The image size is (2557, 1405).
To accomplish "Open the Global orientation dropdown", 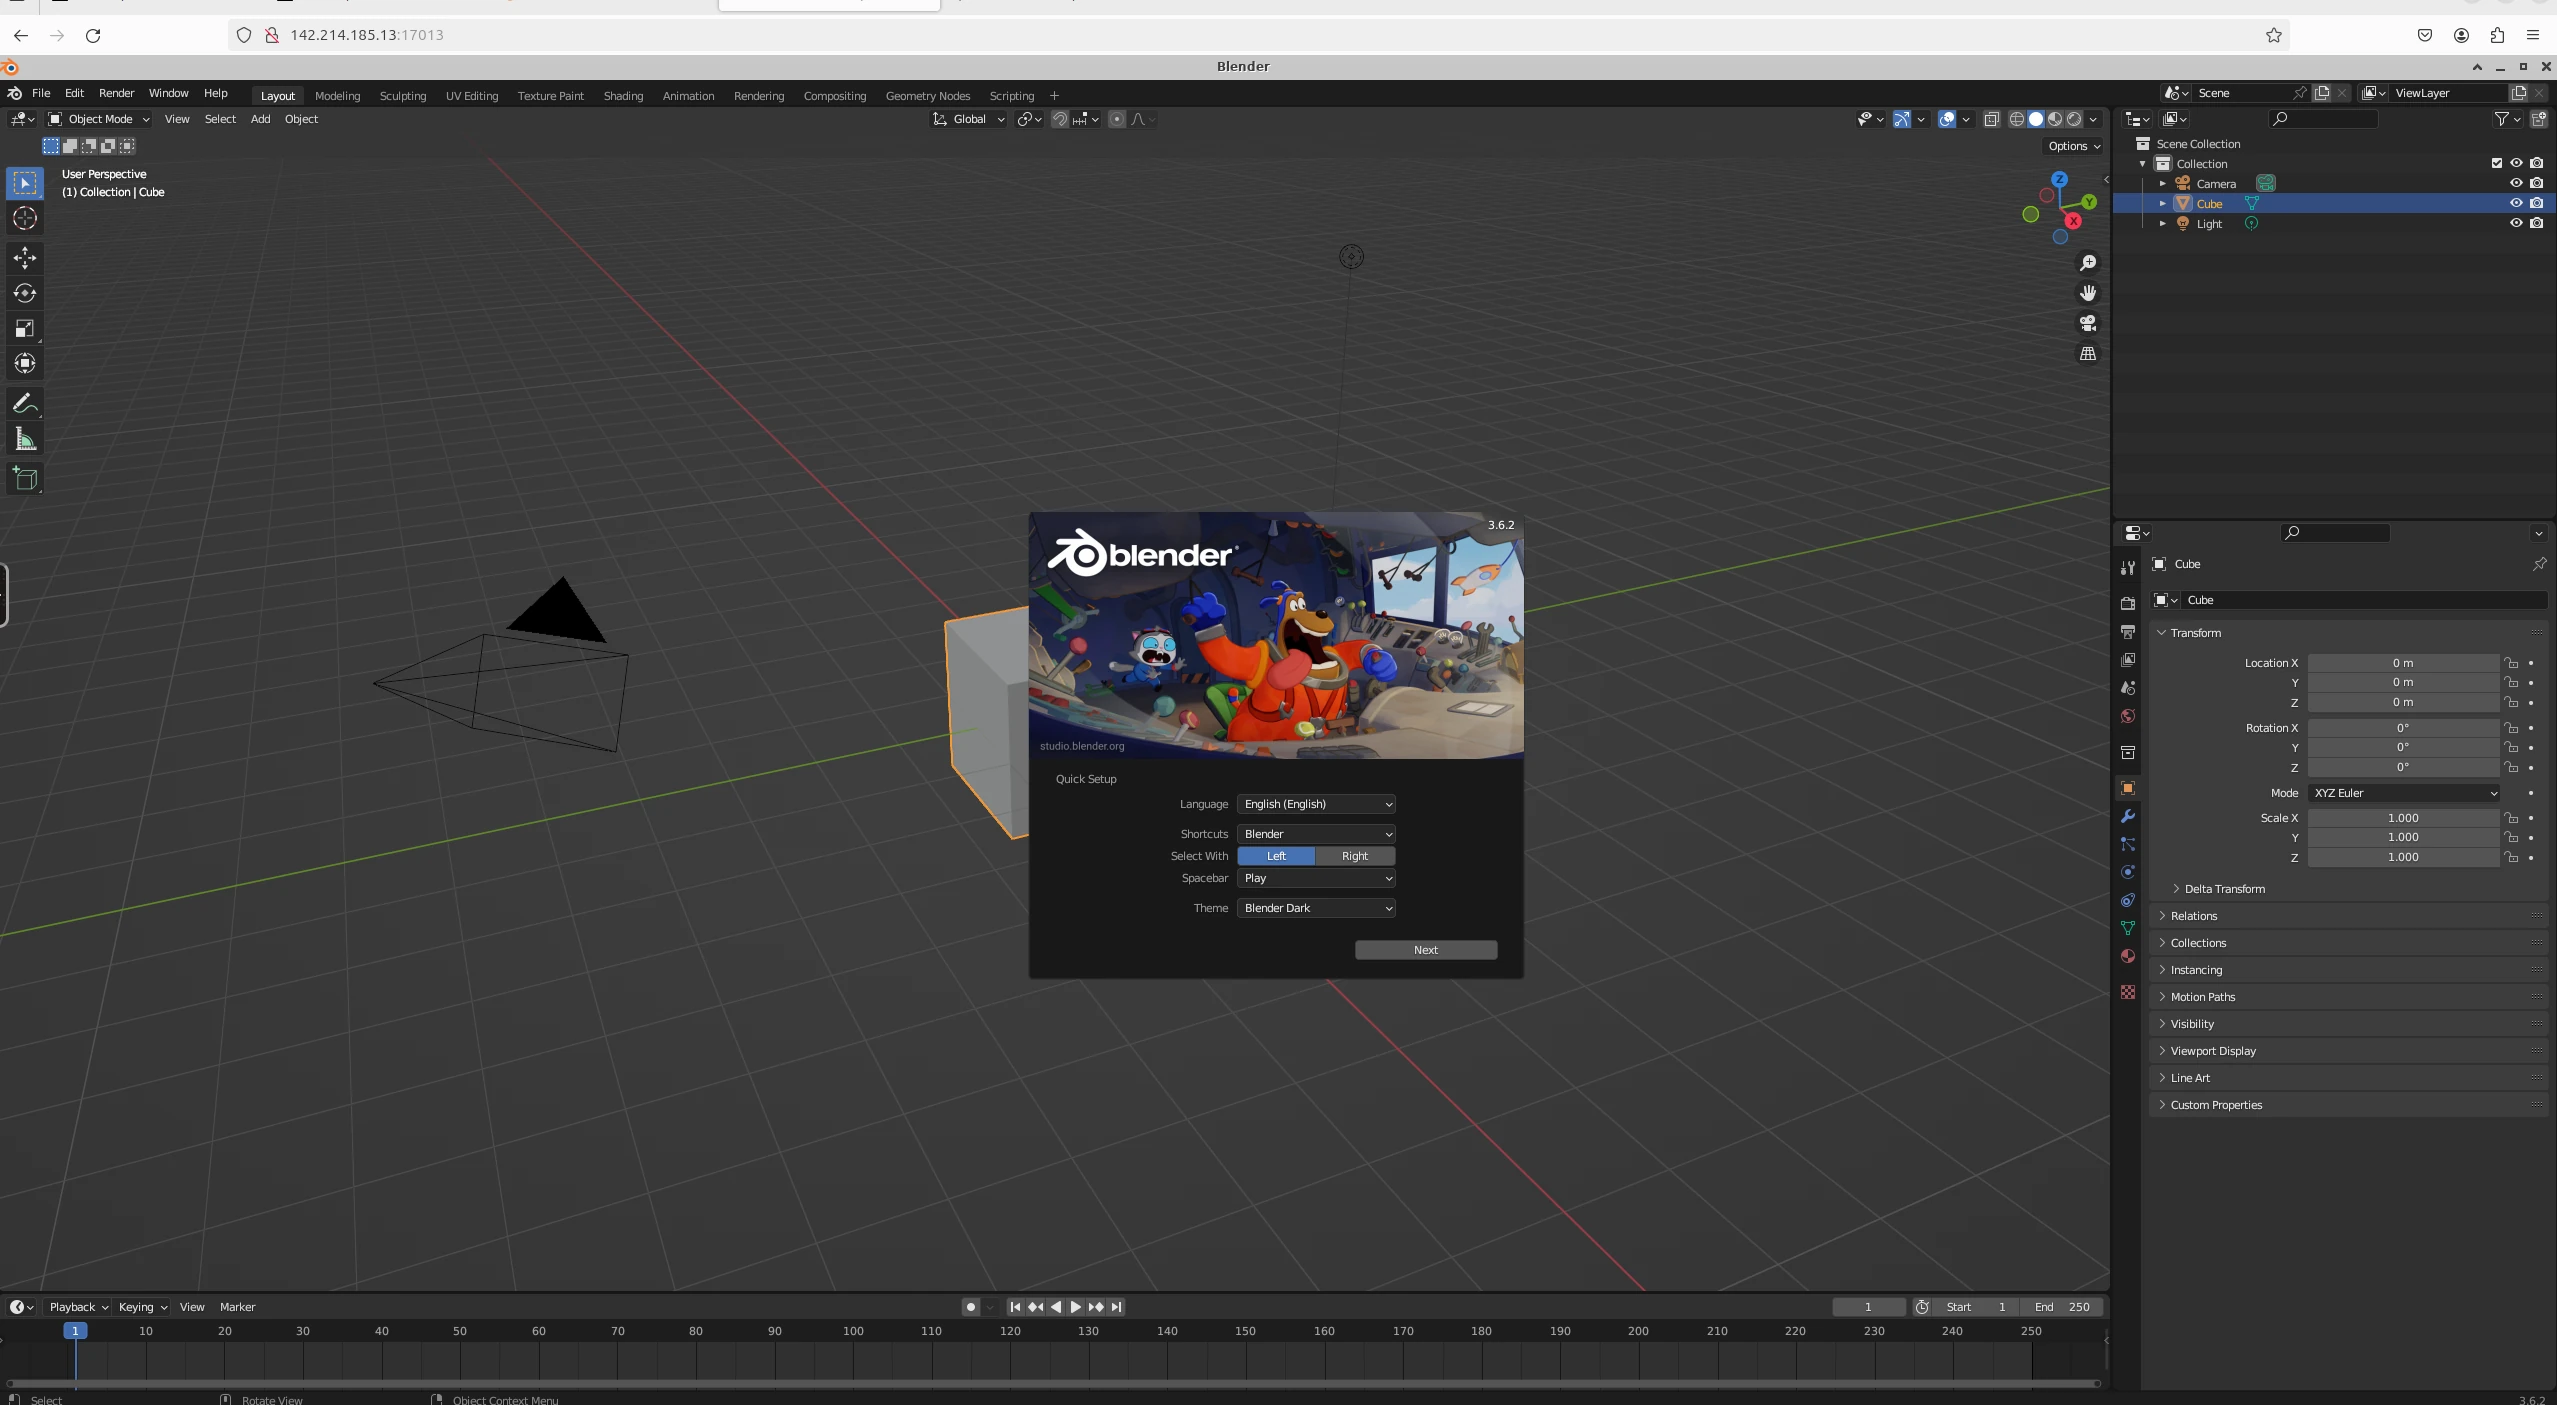I will (968, 119).
